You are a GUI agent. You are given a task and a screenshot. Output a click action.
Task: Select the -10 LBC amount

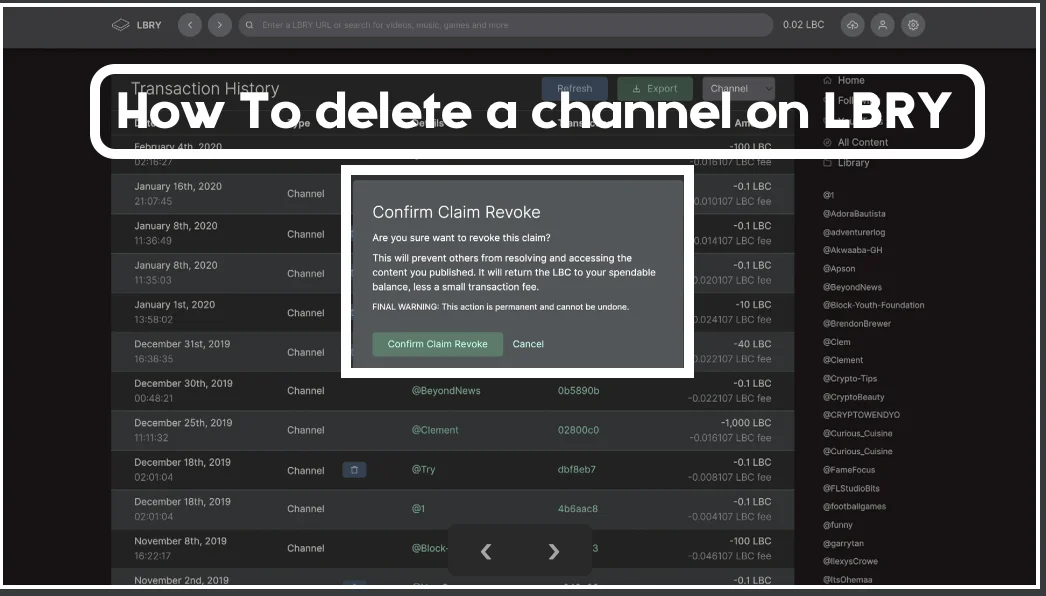(753, 304)
